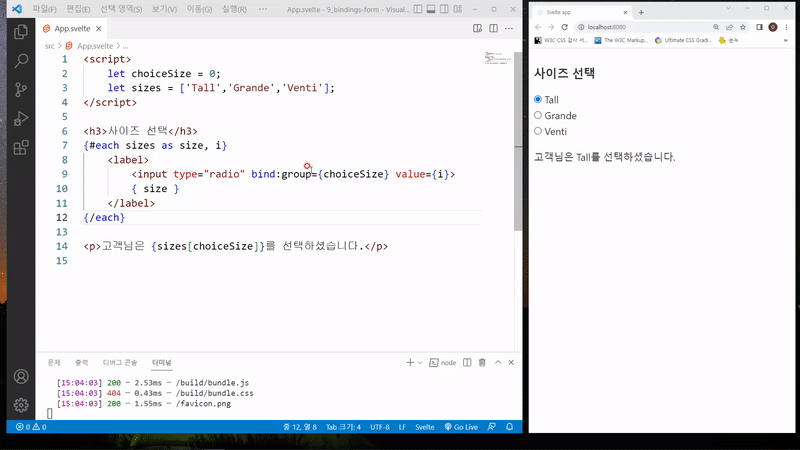
Task: Change the Svelte language mode
Action: pos(424,427)
